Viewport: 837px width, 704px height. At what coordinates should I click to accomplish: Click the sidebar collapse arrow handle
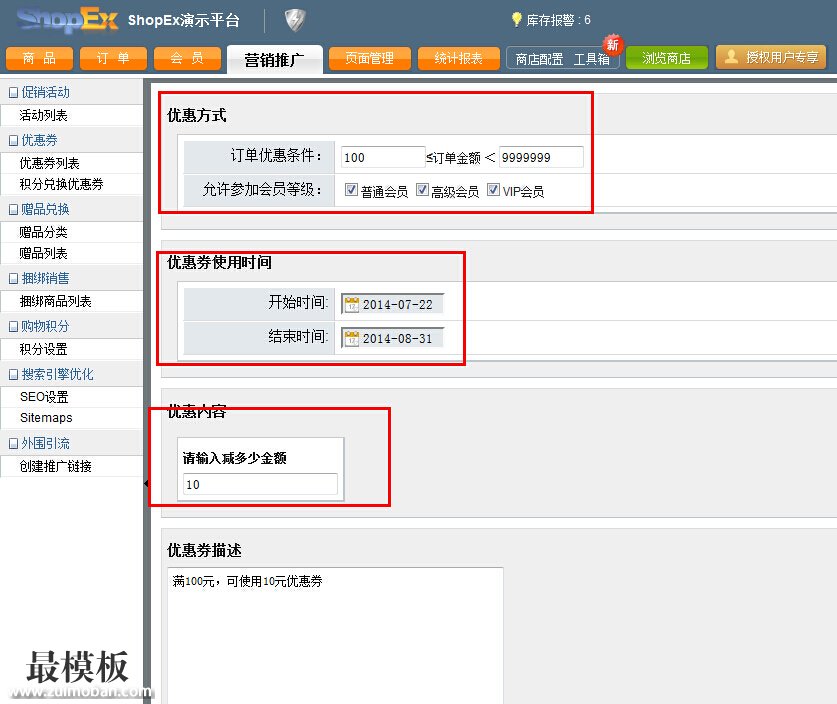pyautogui.click(x=146, y=484)
